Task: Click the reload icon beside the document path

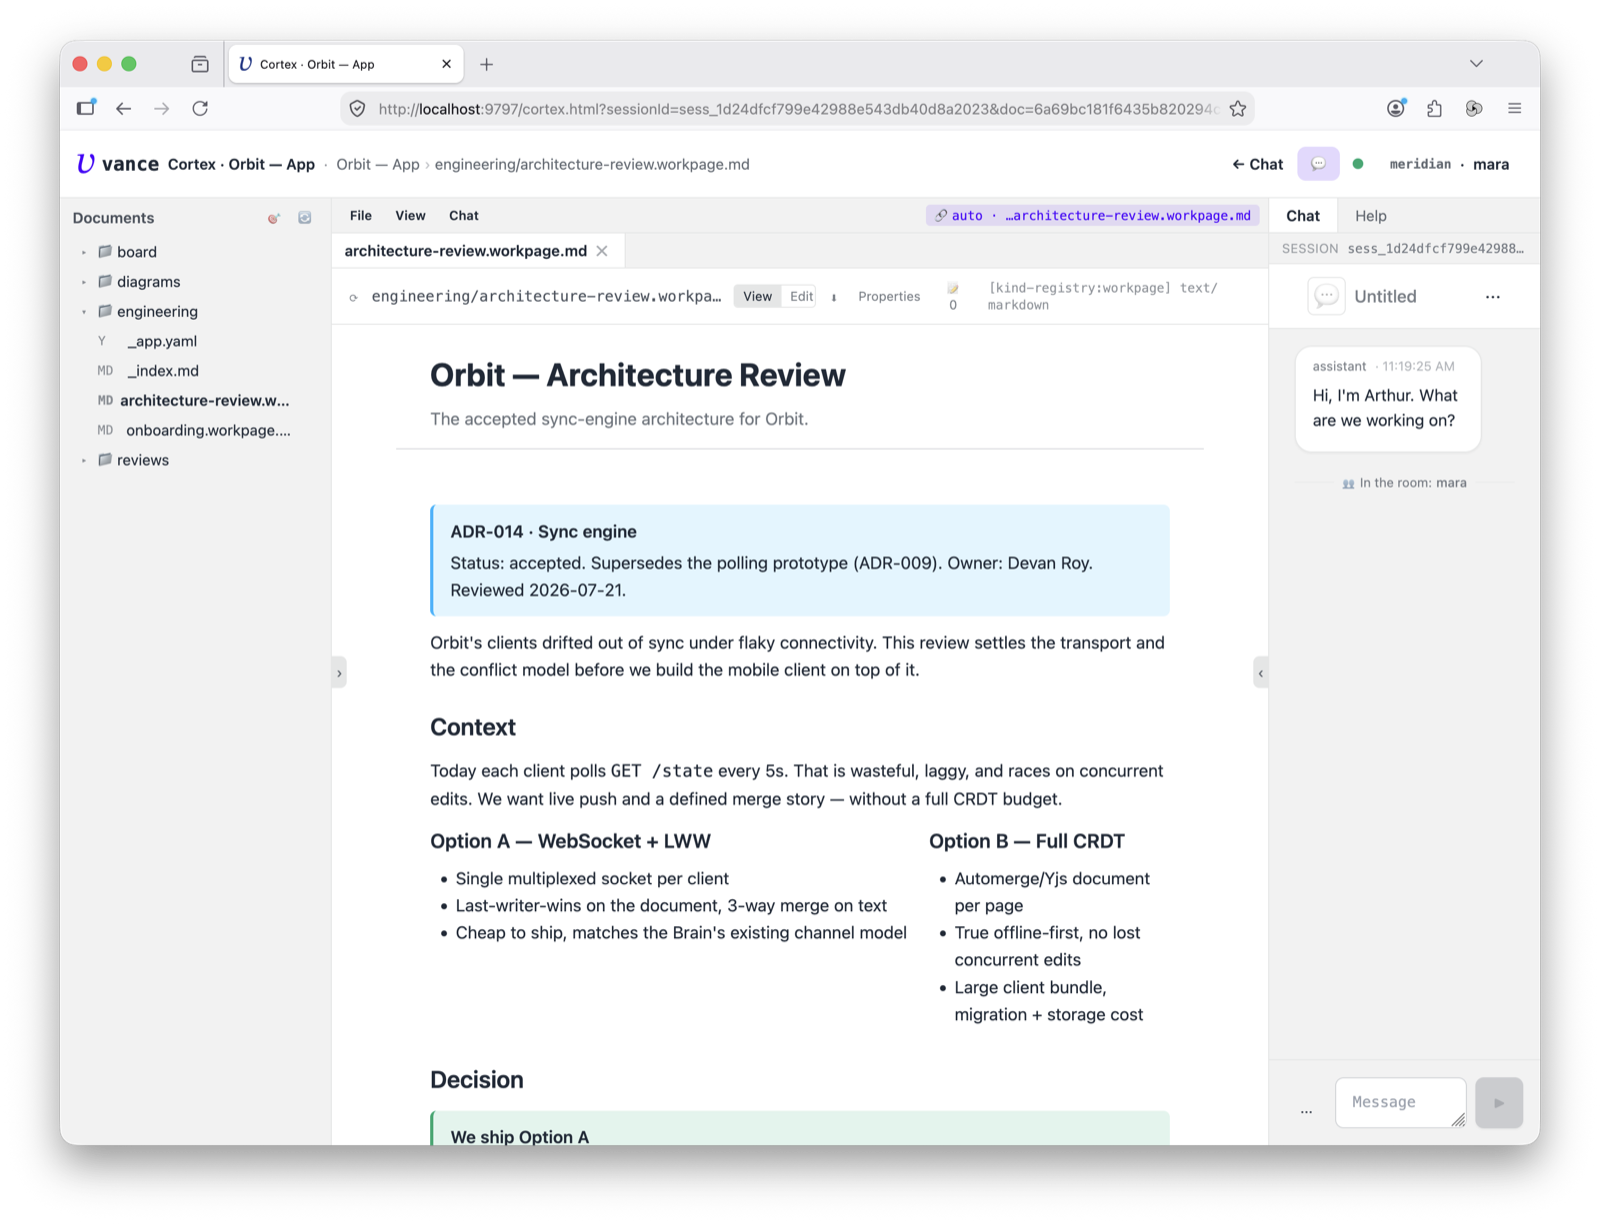Action: [x=353, y=297]
